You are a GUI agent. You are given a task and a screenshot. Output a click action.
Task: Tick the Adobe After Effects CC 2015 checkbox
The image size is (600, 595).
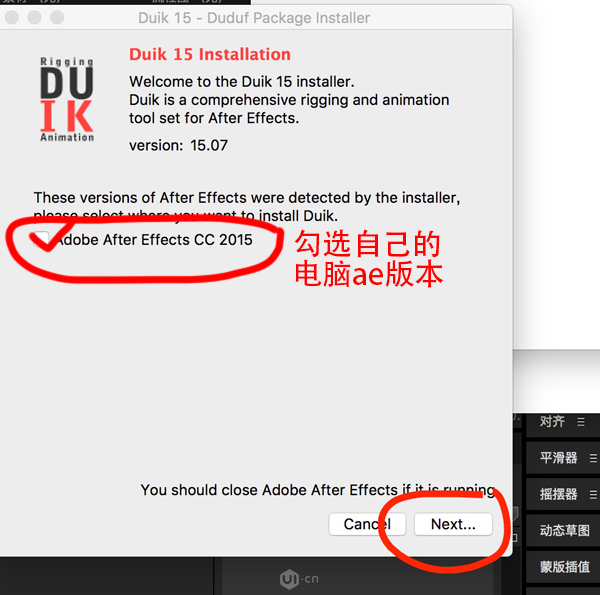point(41,240)
